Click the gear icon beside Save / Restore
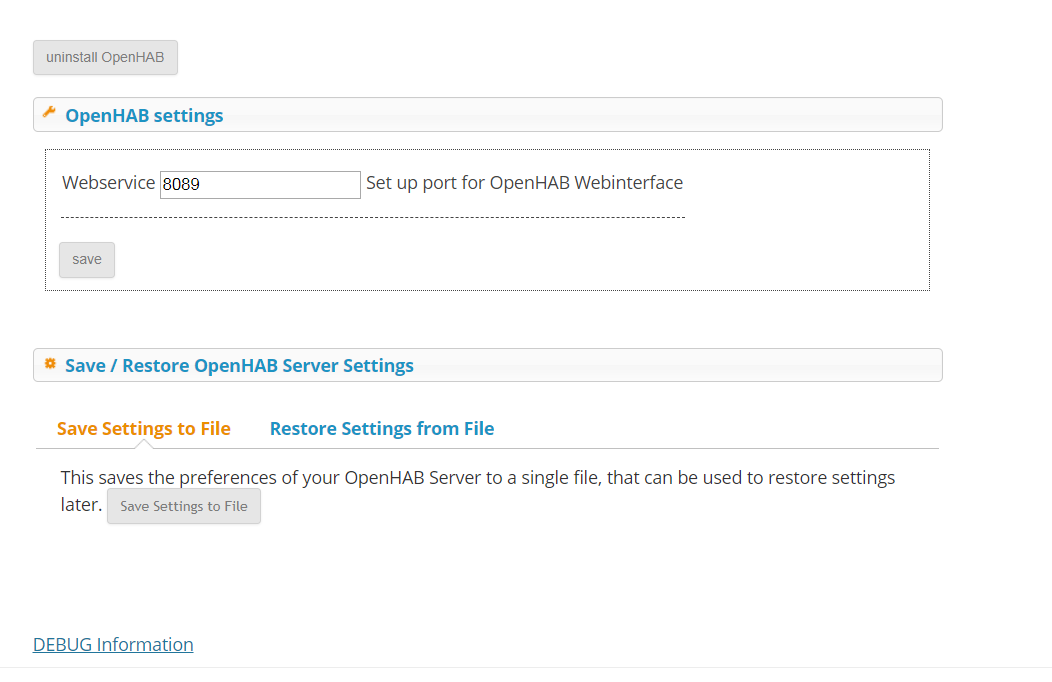This screenshot has height=682, width=1052. pos(50,363)
